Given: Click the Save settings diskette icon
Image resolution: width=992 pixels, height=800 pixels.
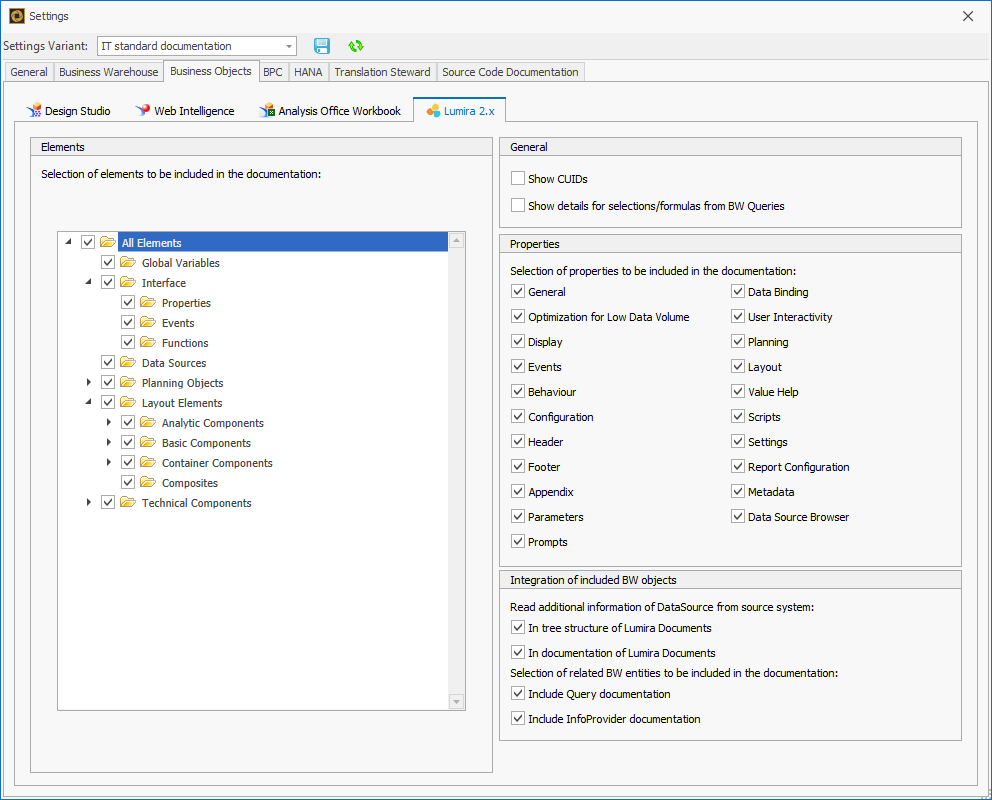Looking at the screenshot, I should coord(321,45).
